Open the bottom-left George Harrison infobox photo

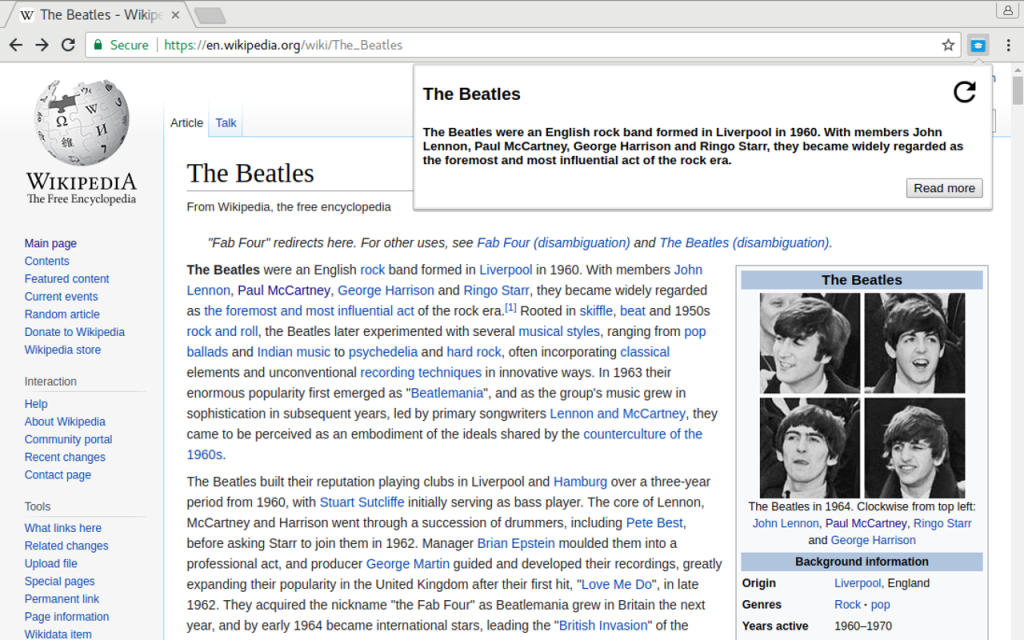810,448
